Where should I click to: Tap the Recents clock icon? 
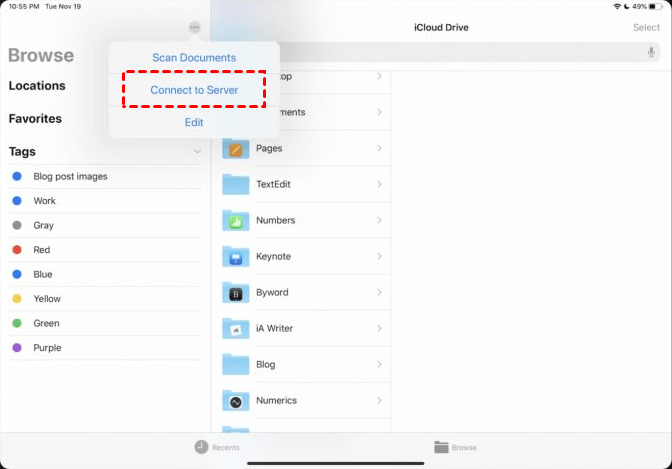(x=201, y=447)
